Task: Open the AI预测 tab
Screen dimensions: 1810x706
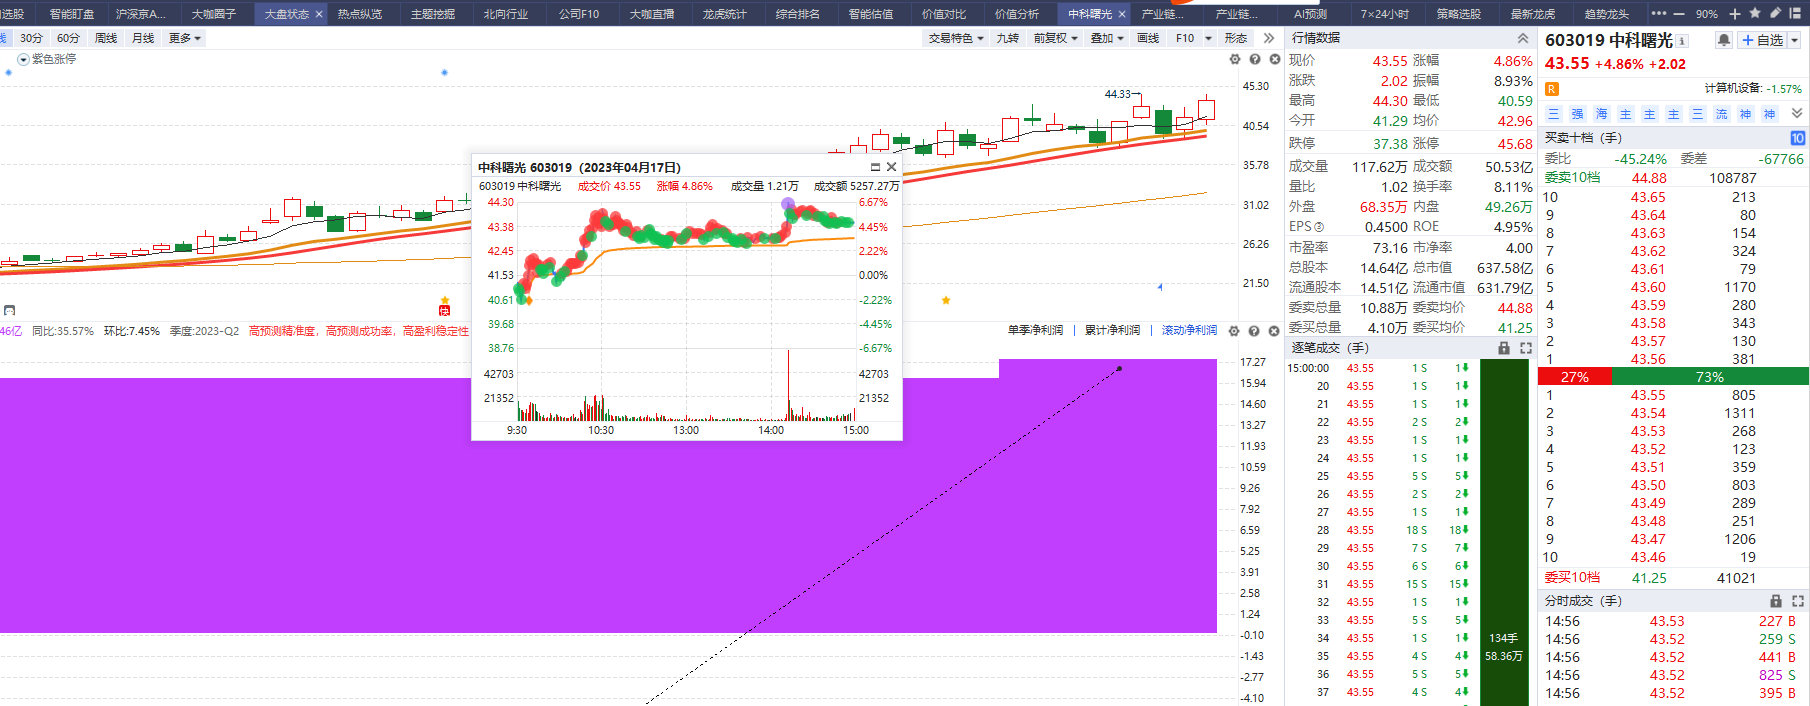Action: coord(1310,14)
